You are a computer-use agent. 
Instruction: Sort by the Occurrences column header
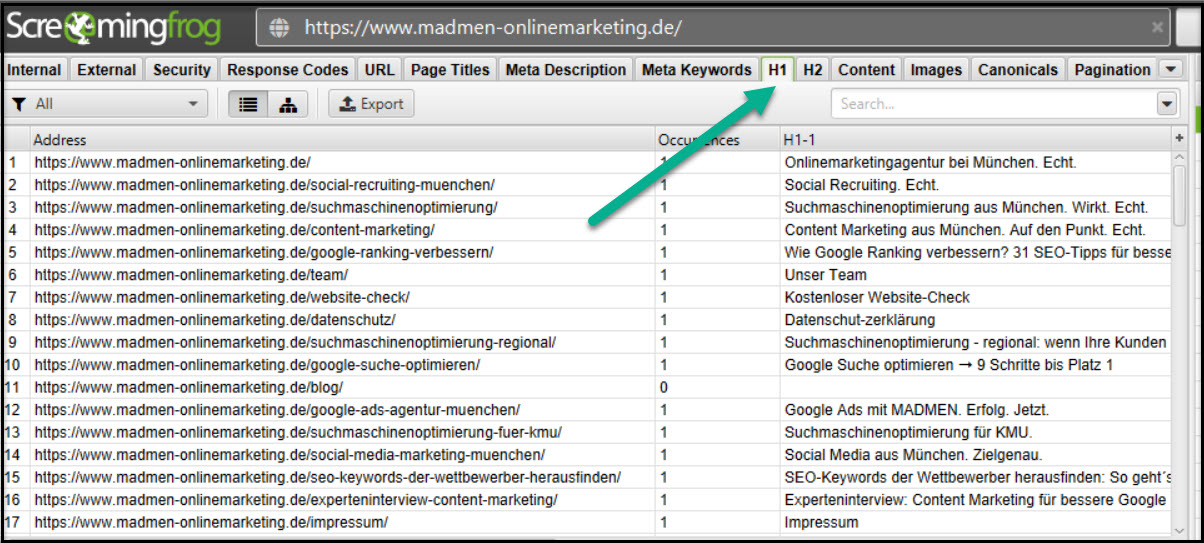pos(717,140)
